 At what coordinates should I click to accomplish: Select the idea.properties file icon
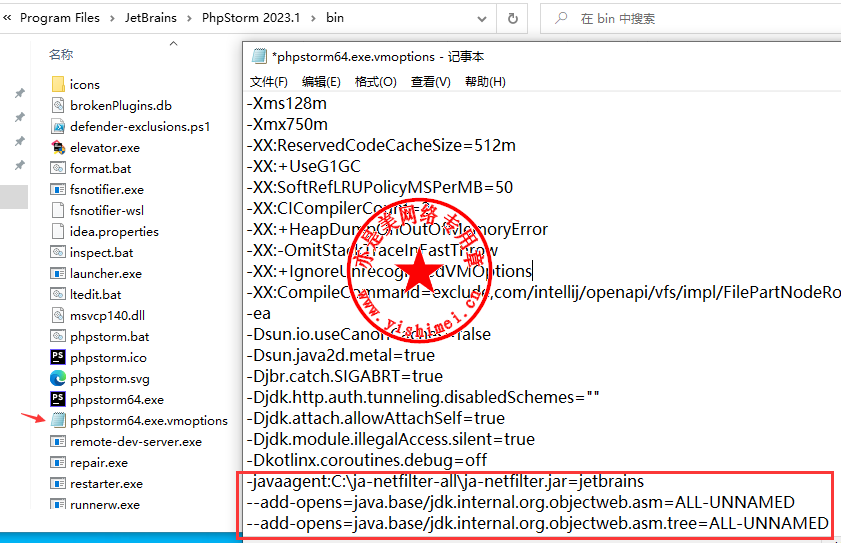coord(58,231)
